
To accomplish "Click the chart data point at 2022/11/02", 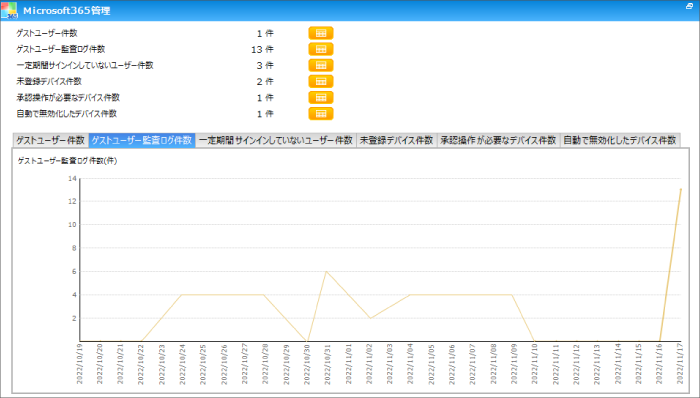I will pyautogui.click(x=370, y=318).
